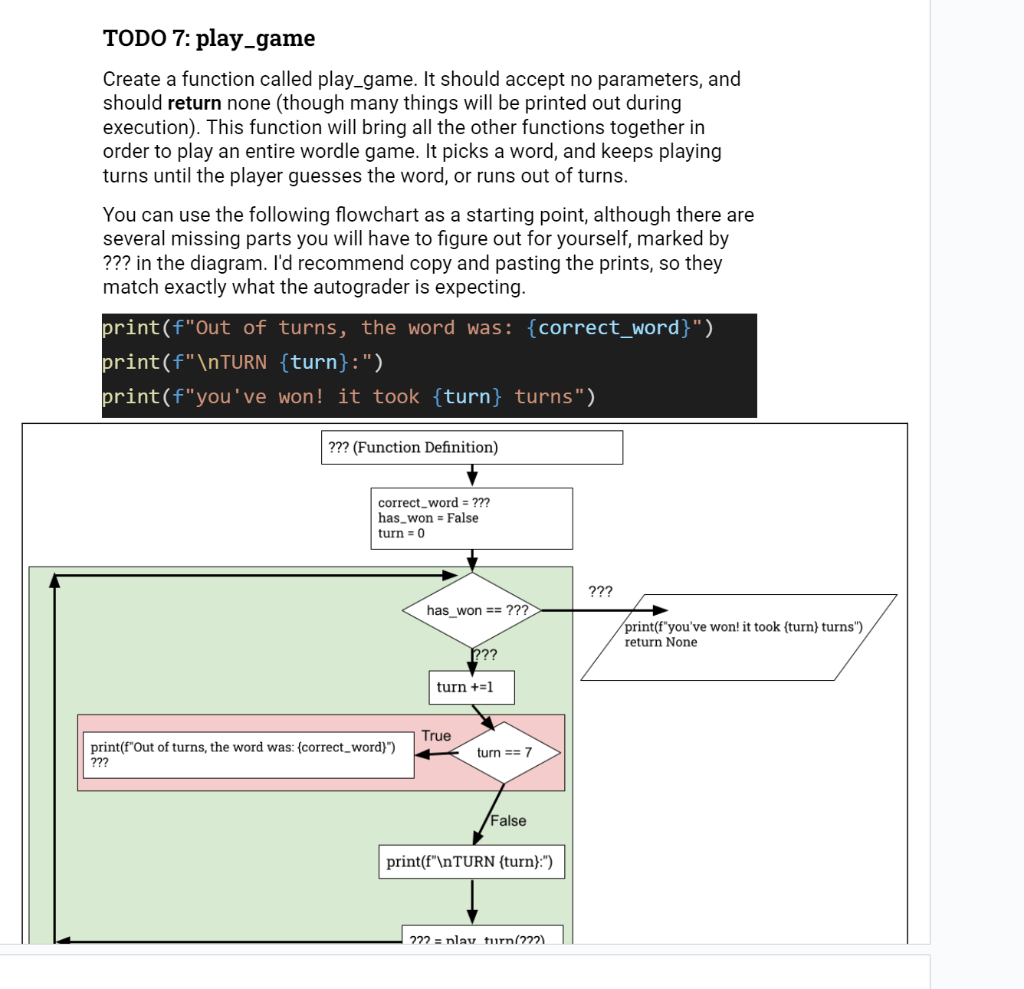The image size is (1024, 989).
Task: Select the print TURN turn code line
Action: click(x=280, y=362)
